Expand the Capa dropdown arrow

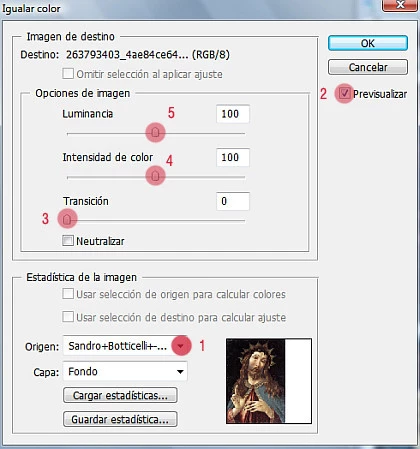[x=180, y=371]
